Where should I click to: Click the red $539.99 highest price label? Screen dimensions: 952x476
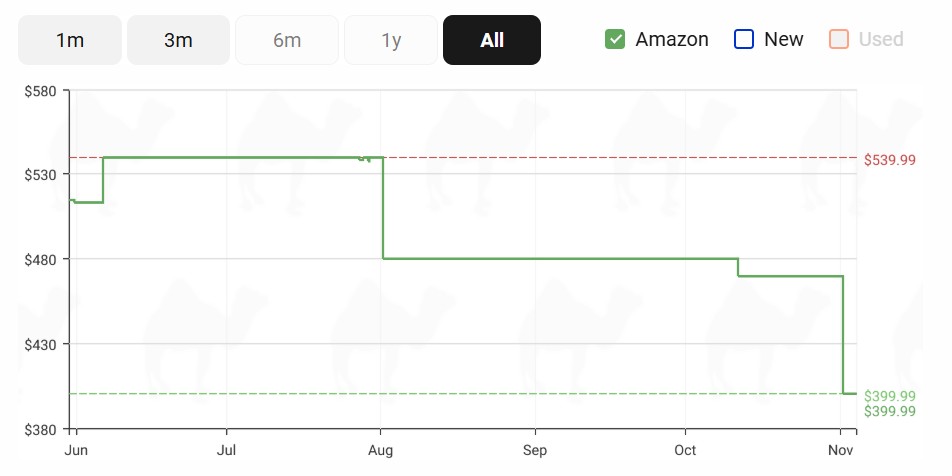[x=889, y=160]
